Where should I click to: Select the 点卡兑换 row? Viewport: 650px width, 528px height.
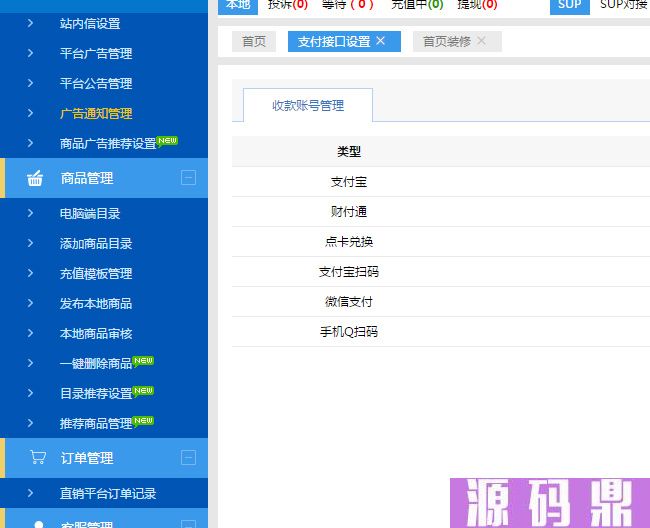[x=441, y=242]
